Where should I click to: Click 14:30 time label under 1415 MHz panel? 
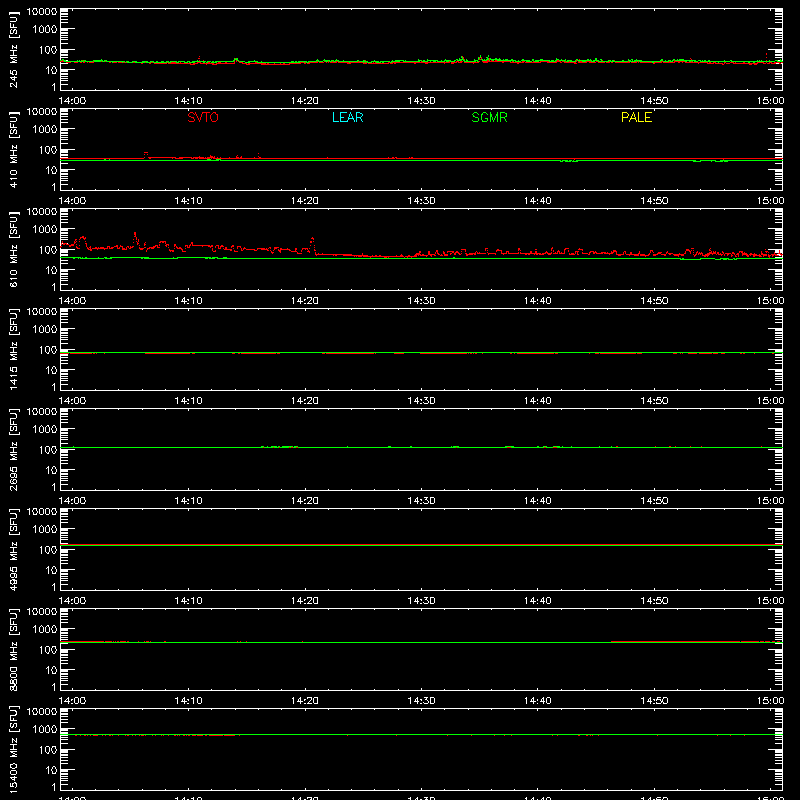(421, 401)
